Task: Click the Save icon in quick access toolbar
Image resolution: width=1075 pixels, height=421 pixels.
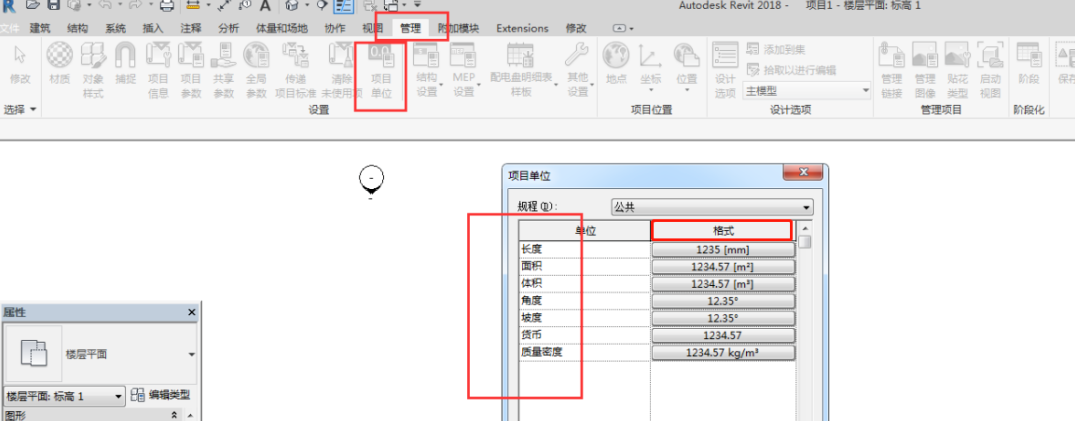Action: (x=53, y=5)
